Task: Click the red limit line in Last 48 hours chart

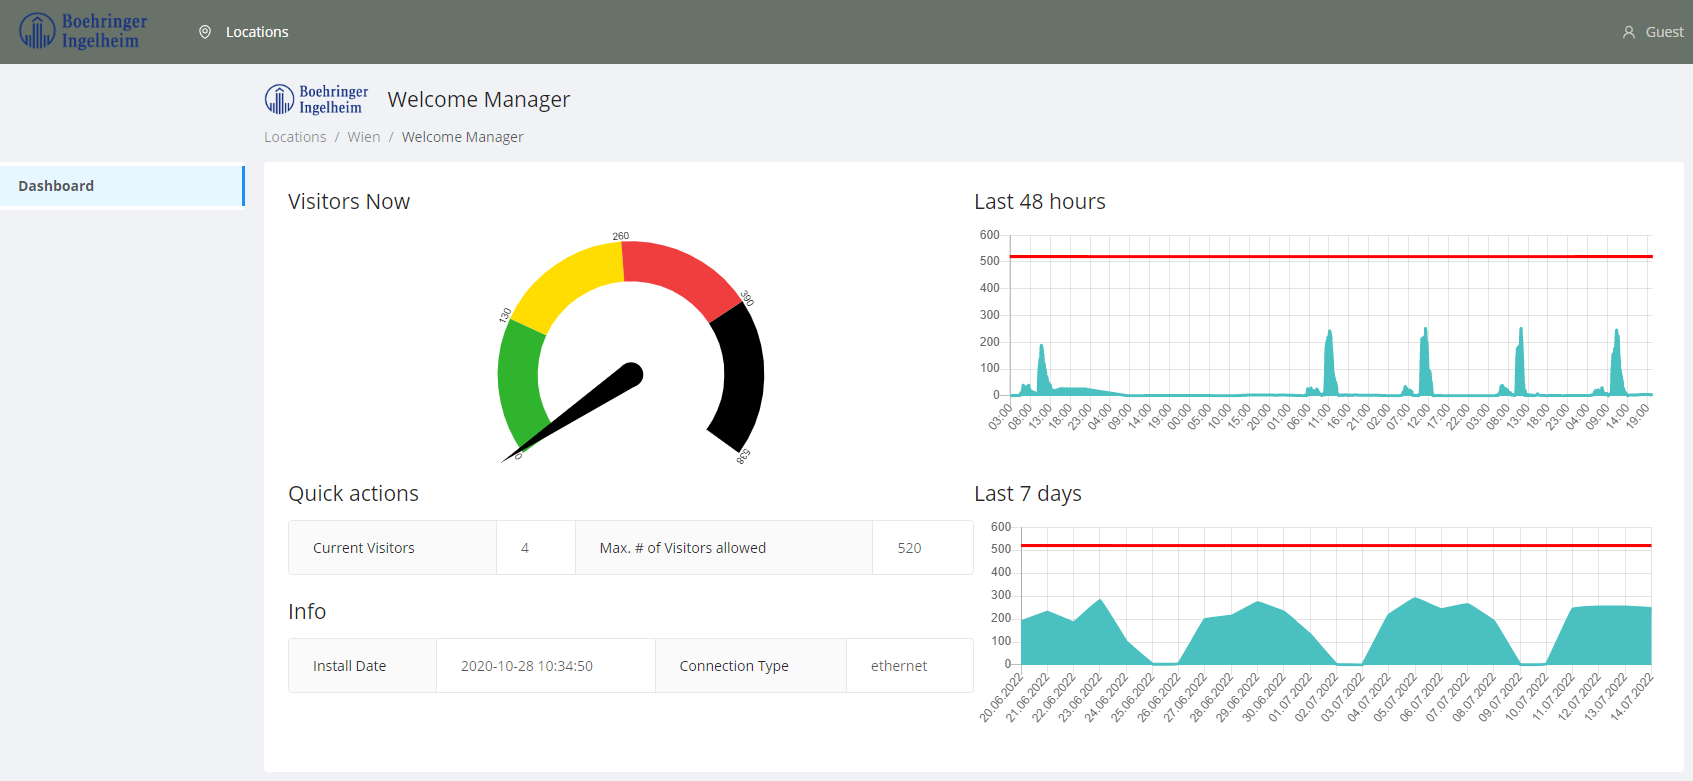Action: click(1331, 257)
